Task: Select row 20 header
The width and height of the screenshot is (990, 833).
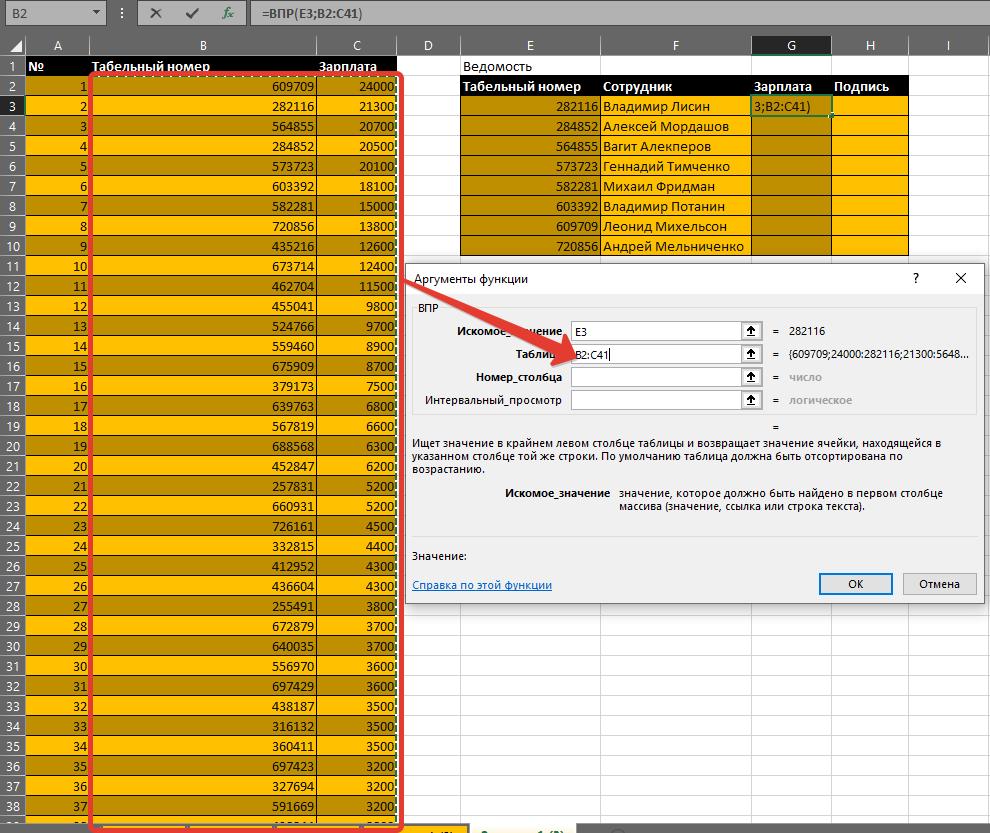Action: pos(13,446)
